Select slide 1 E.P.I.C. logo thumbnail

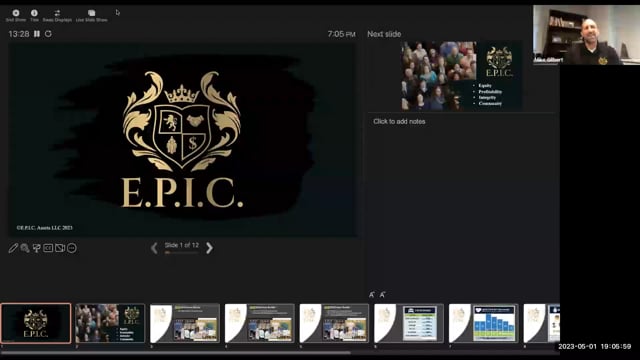click(x=36, y=323)
